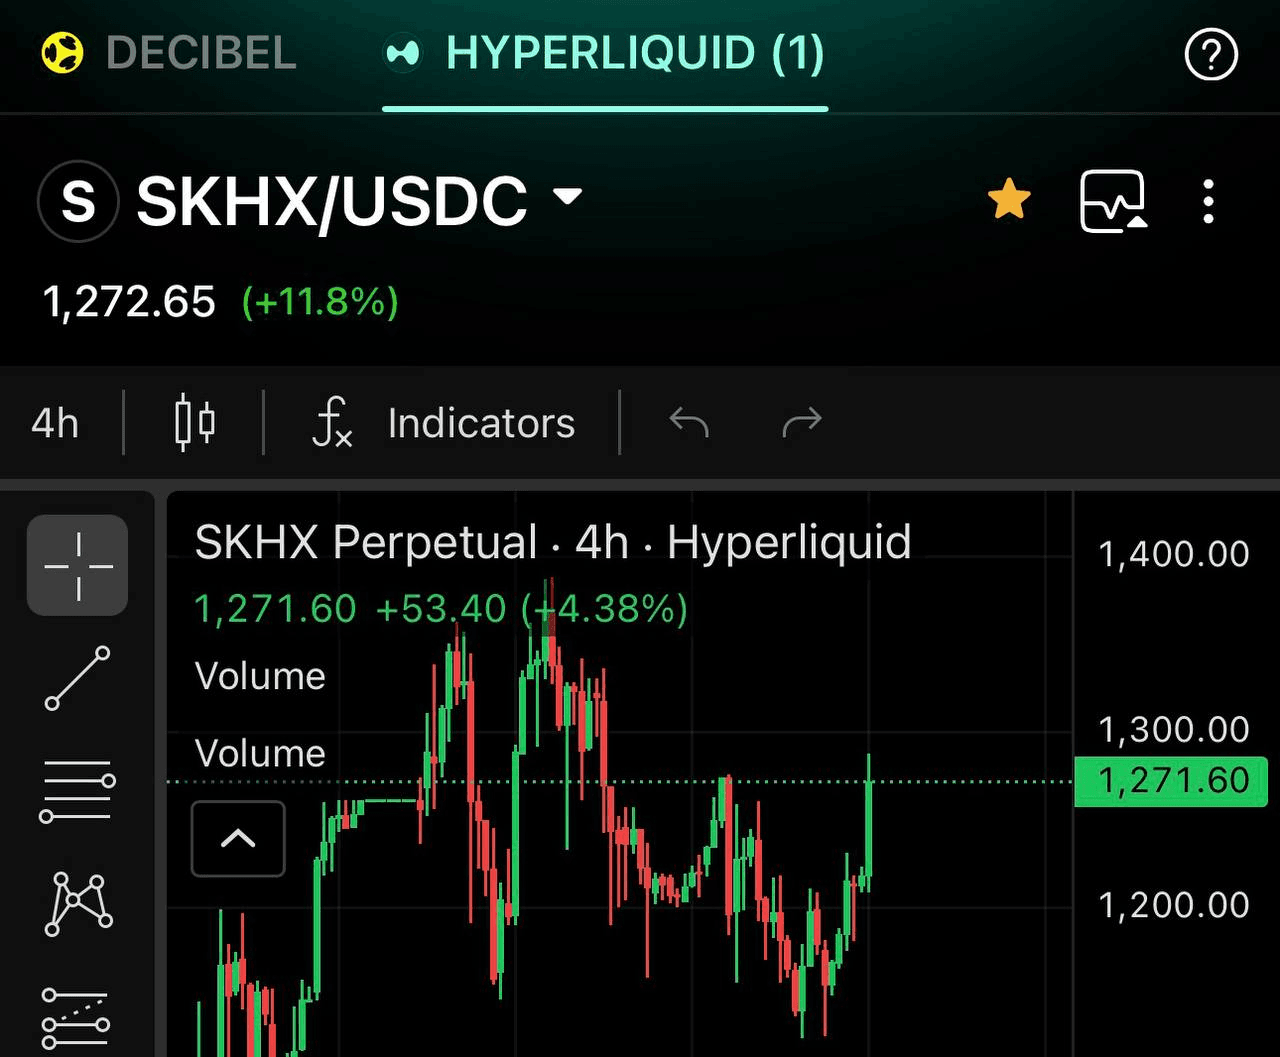Click the Hyperliquid logo icon in the tab
Screen dimensions: 1280x1057
403,53
